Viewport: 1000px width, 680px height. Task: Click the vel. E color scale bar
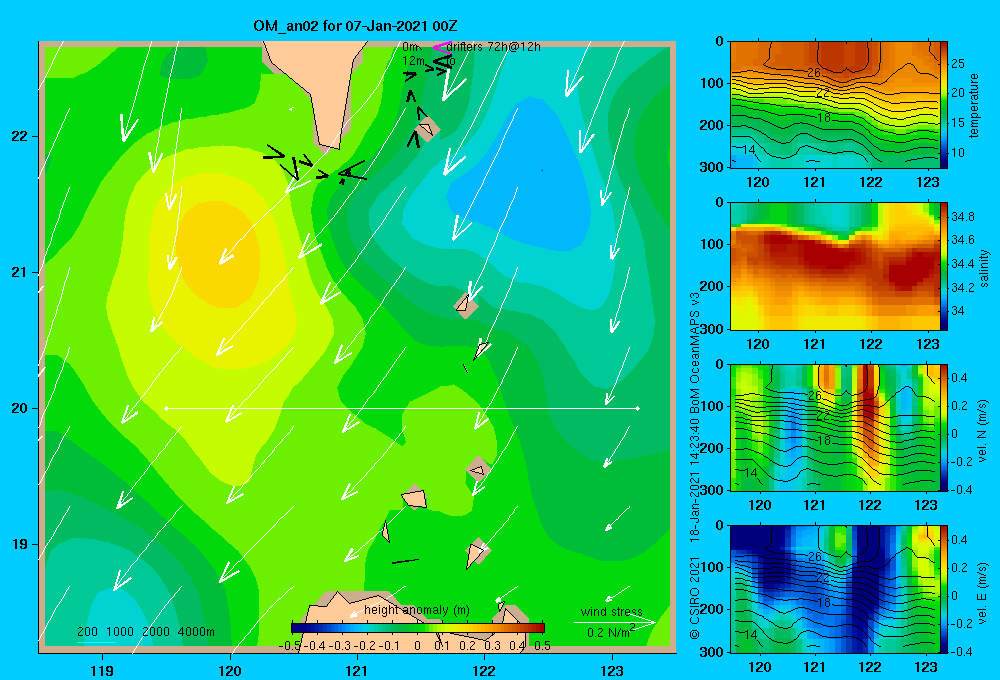tap(944, 589)
